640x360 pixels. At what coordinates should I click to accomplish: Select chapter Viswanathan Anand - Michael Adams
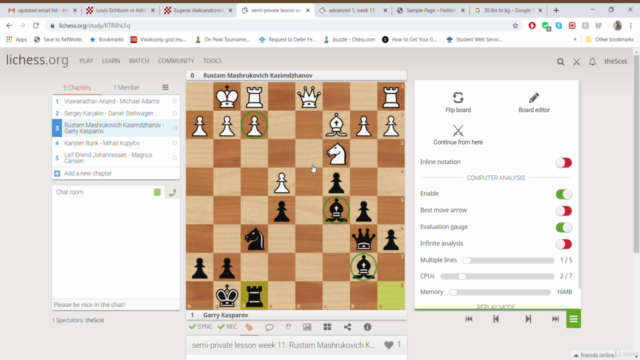[x=112, y=101]
